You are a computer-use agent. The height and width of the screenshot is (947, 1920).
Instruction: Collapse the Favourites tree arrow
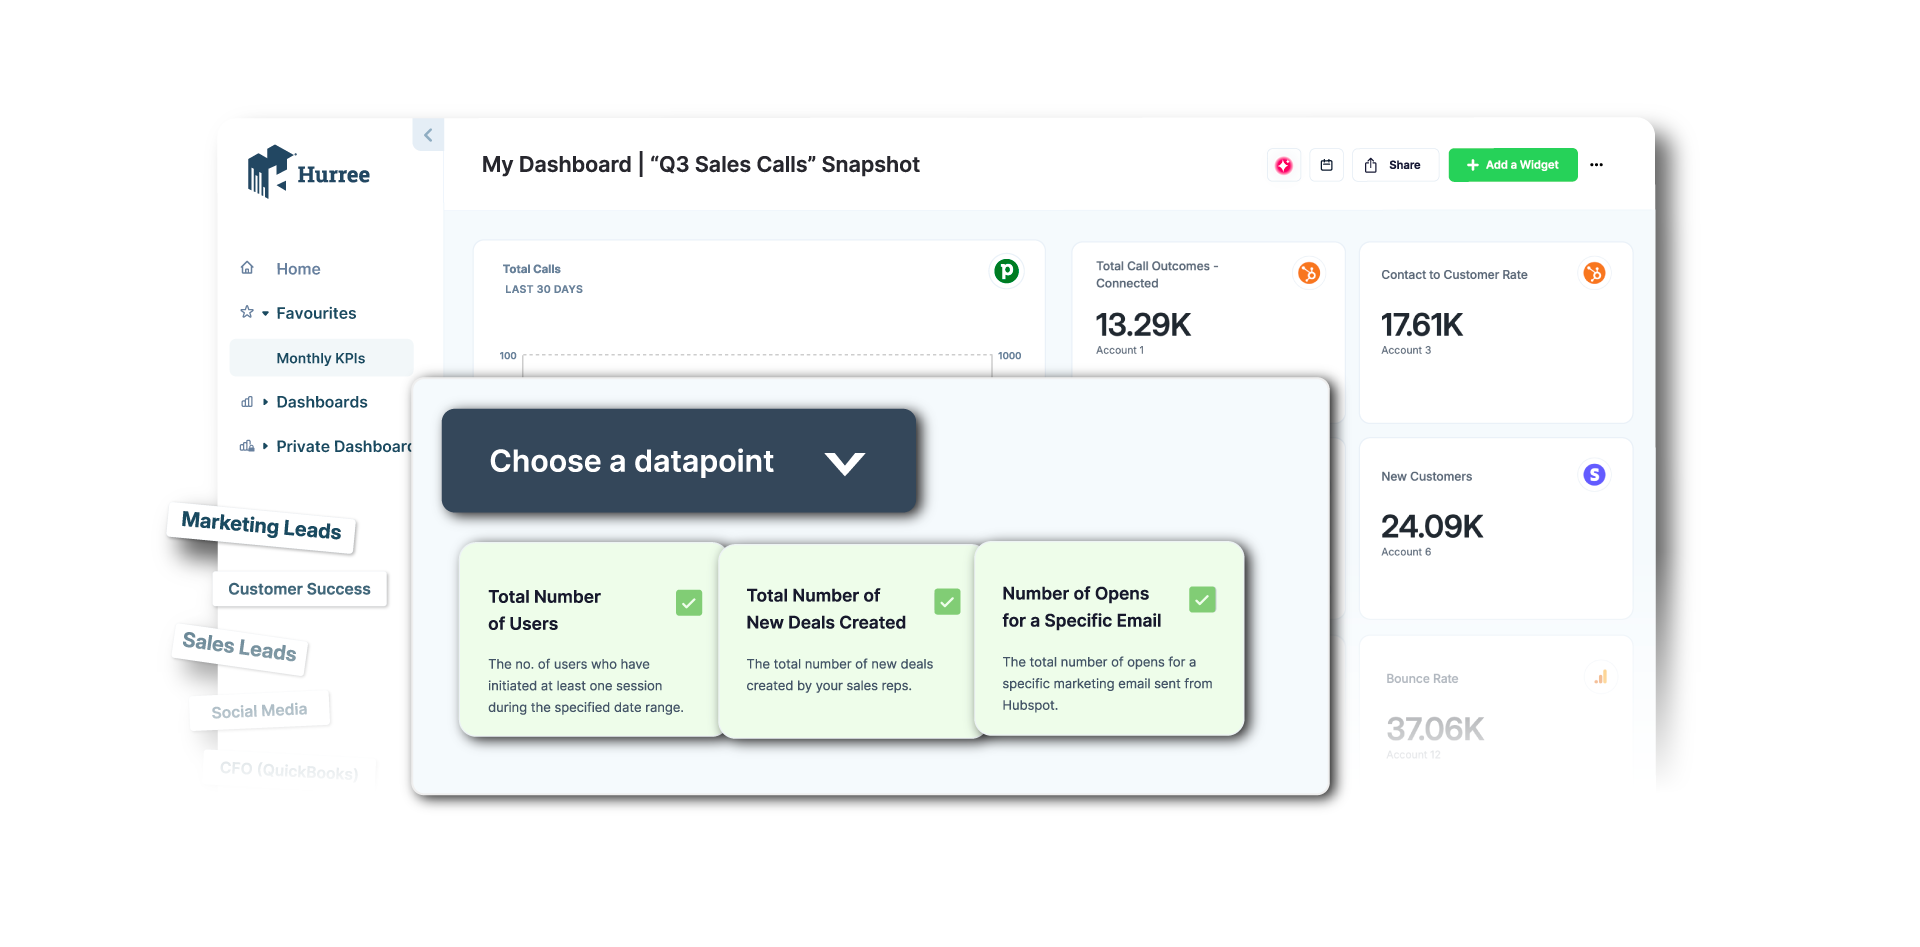(265, 313)
